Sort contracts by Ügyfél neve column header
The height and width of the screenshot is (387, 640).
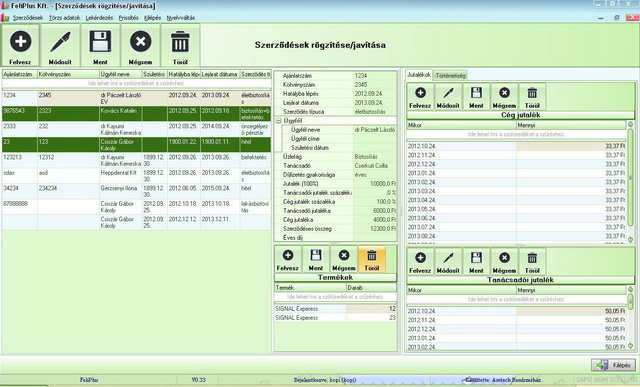(x=120, y=74)
